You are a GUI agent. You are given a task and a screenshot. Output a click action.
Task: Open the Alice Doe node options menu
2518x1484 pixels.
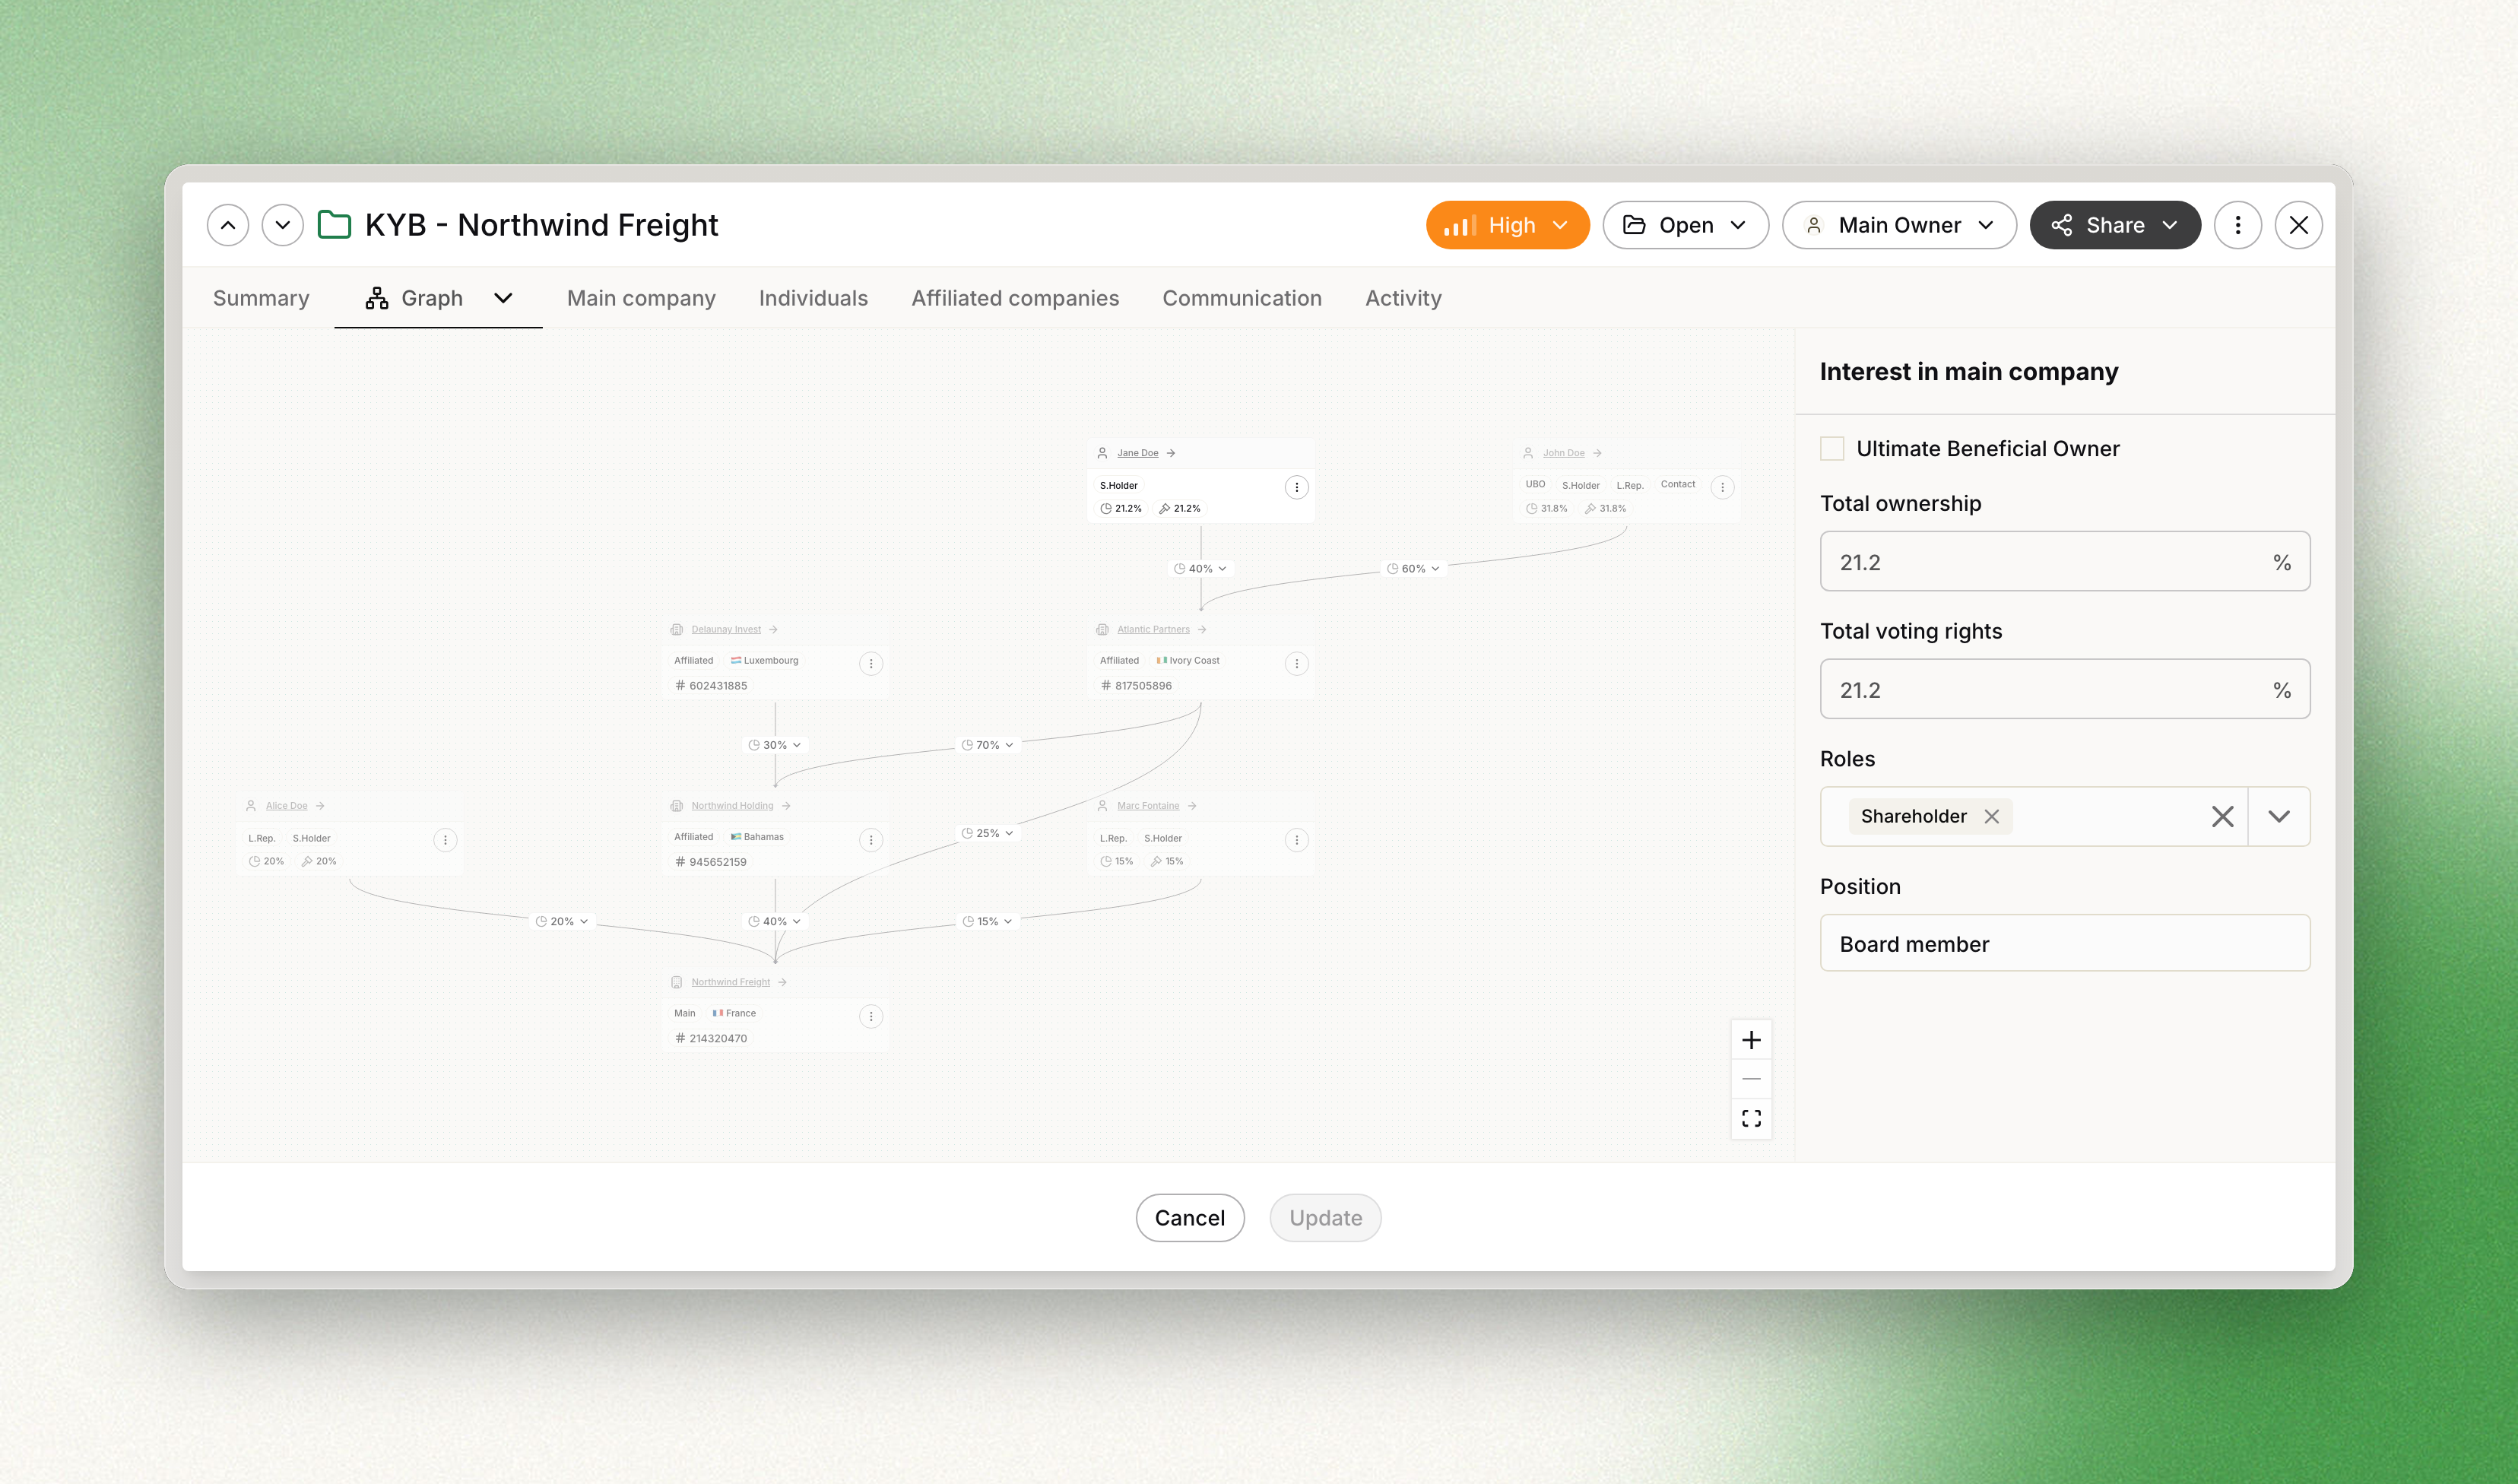(x=445, y=840)
